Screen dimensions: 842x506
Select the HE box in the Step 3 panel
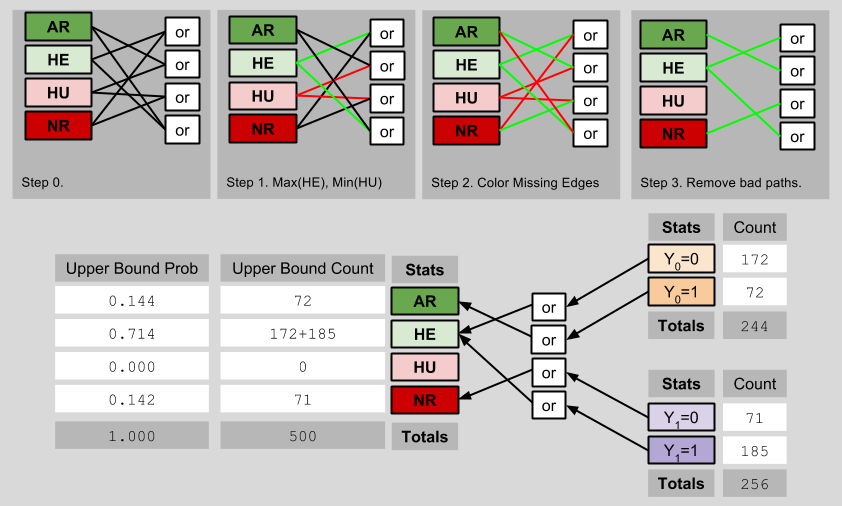click(673, 68)
